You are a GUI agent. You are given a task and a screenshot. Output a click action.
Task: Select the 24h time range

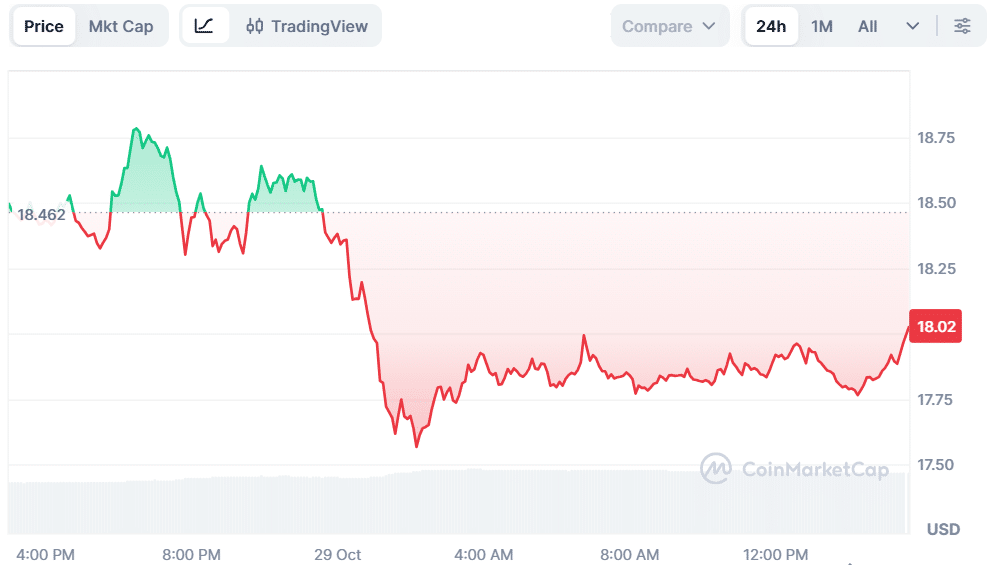[x=771, y=26]
